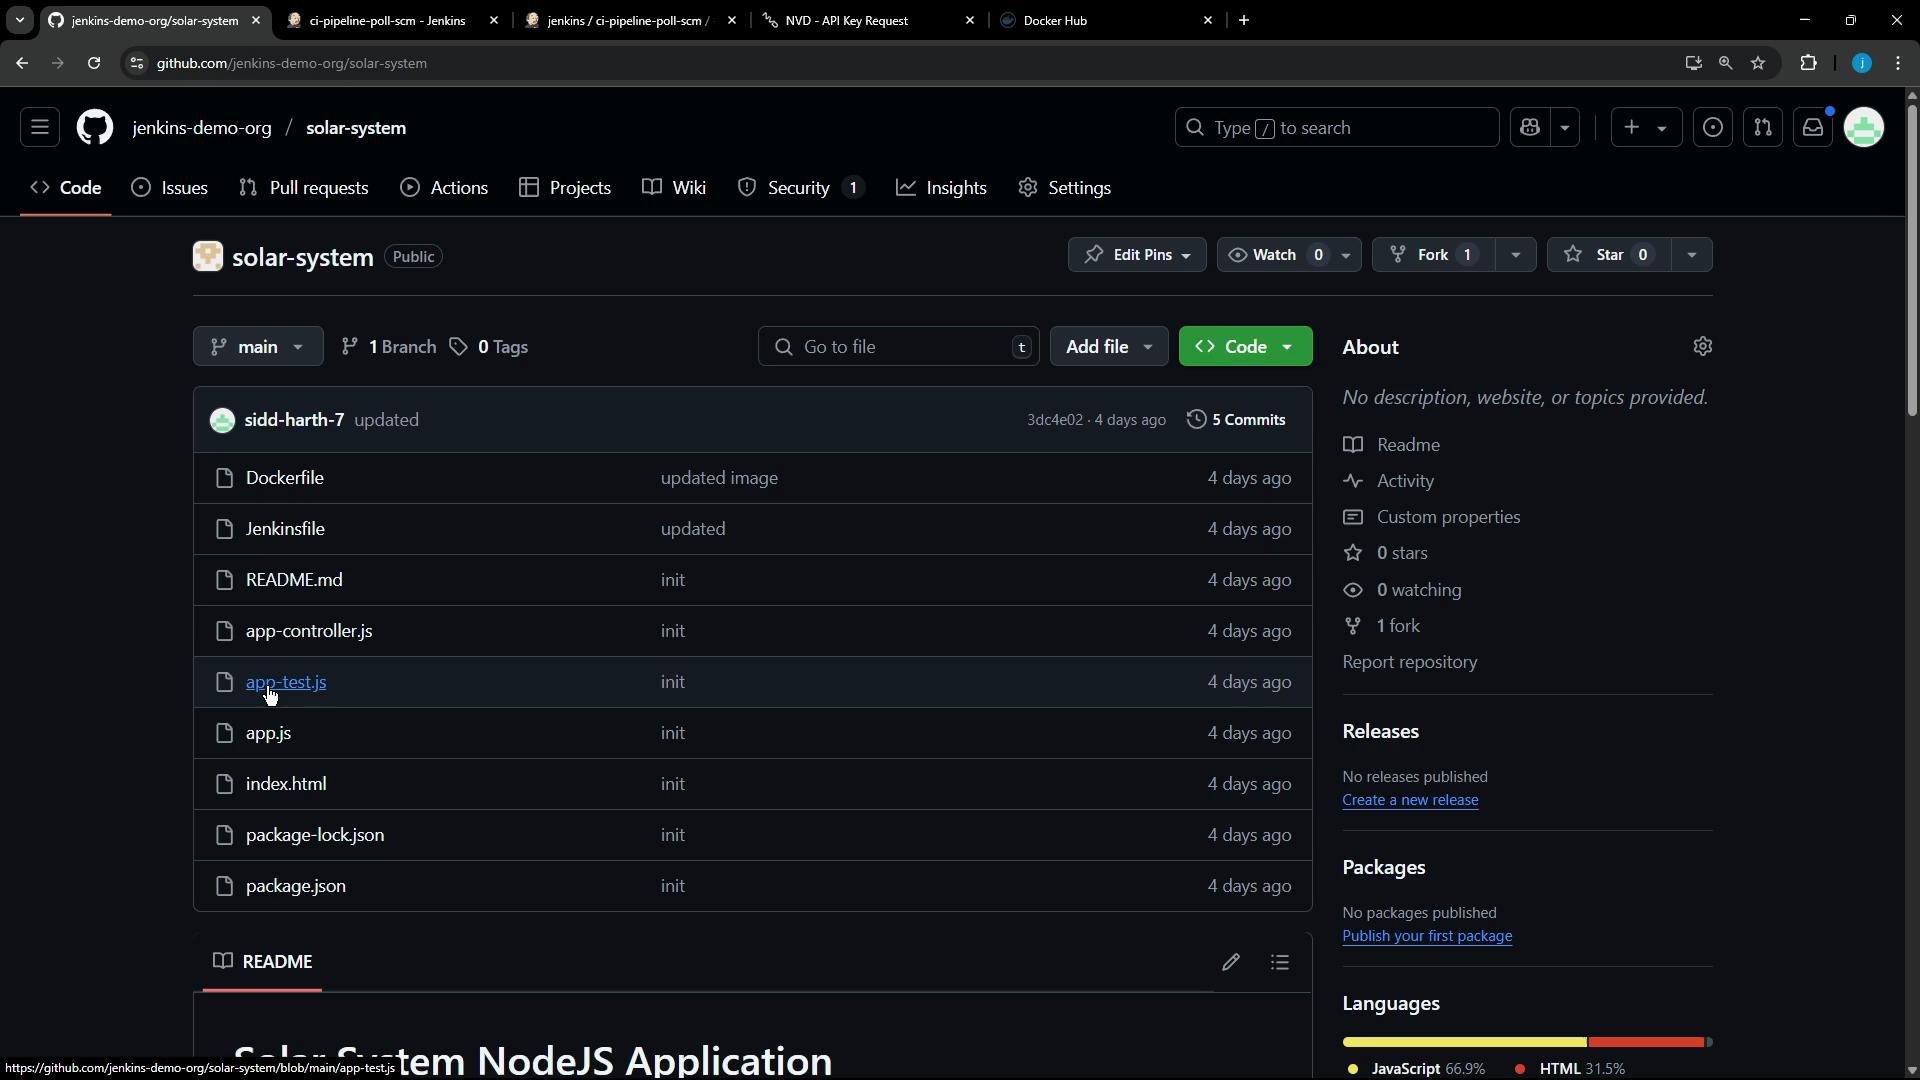Open a new browser tab

[x=1244, y=20]
